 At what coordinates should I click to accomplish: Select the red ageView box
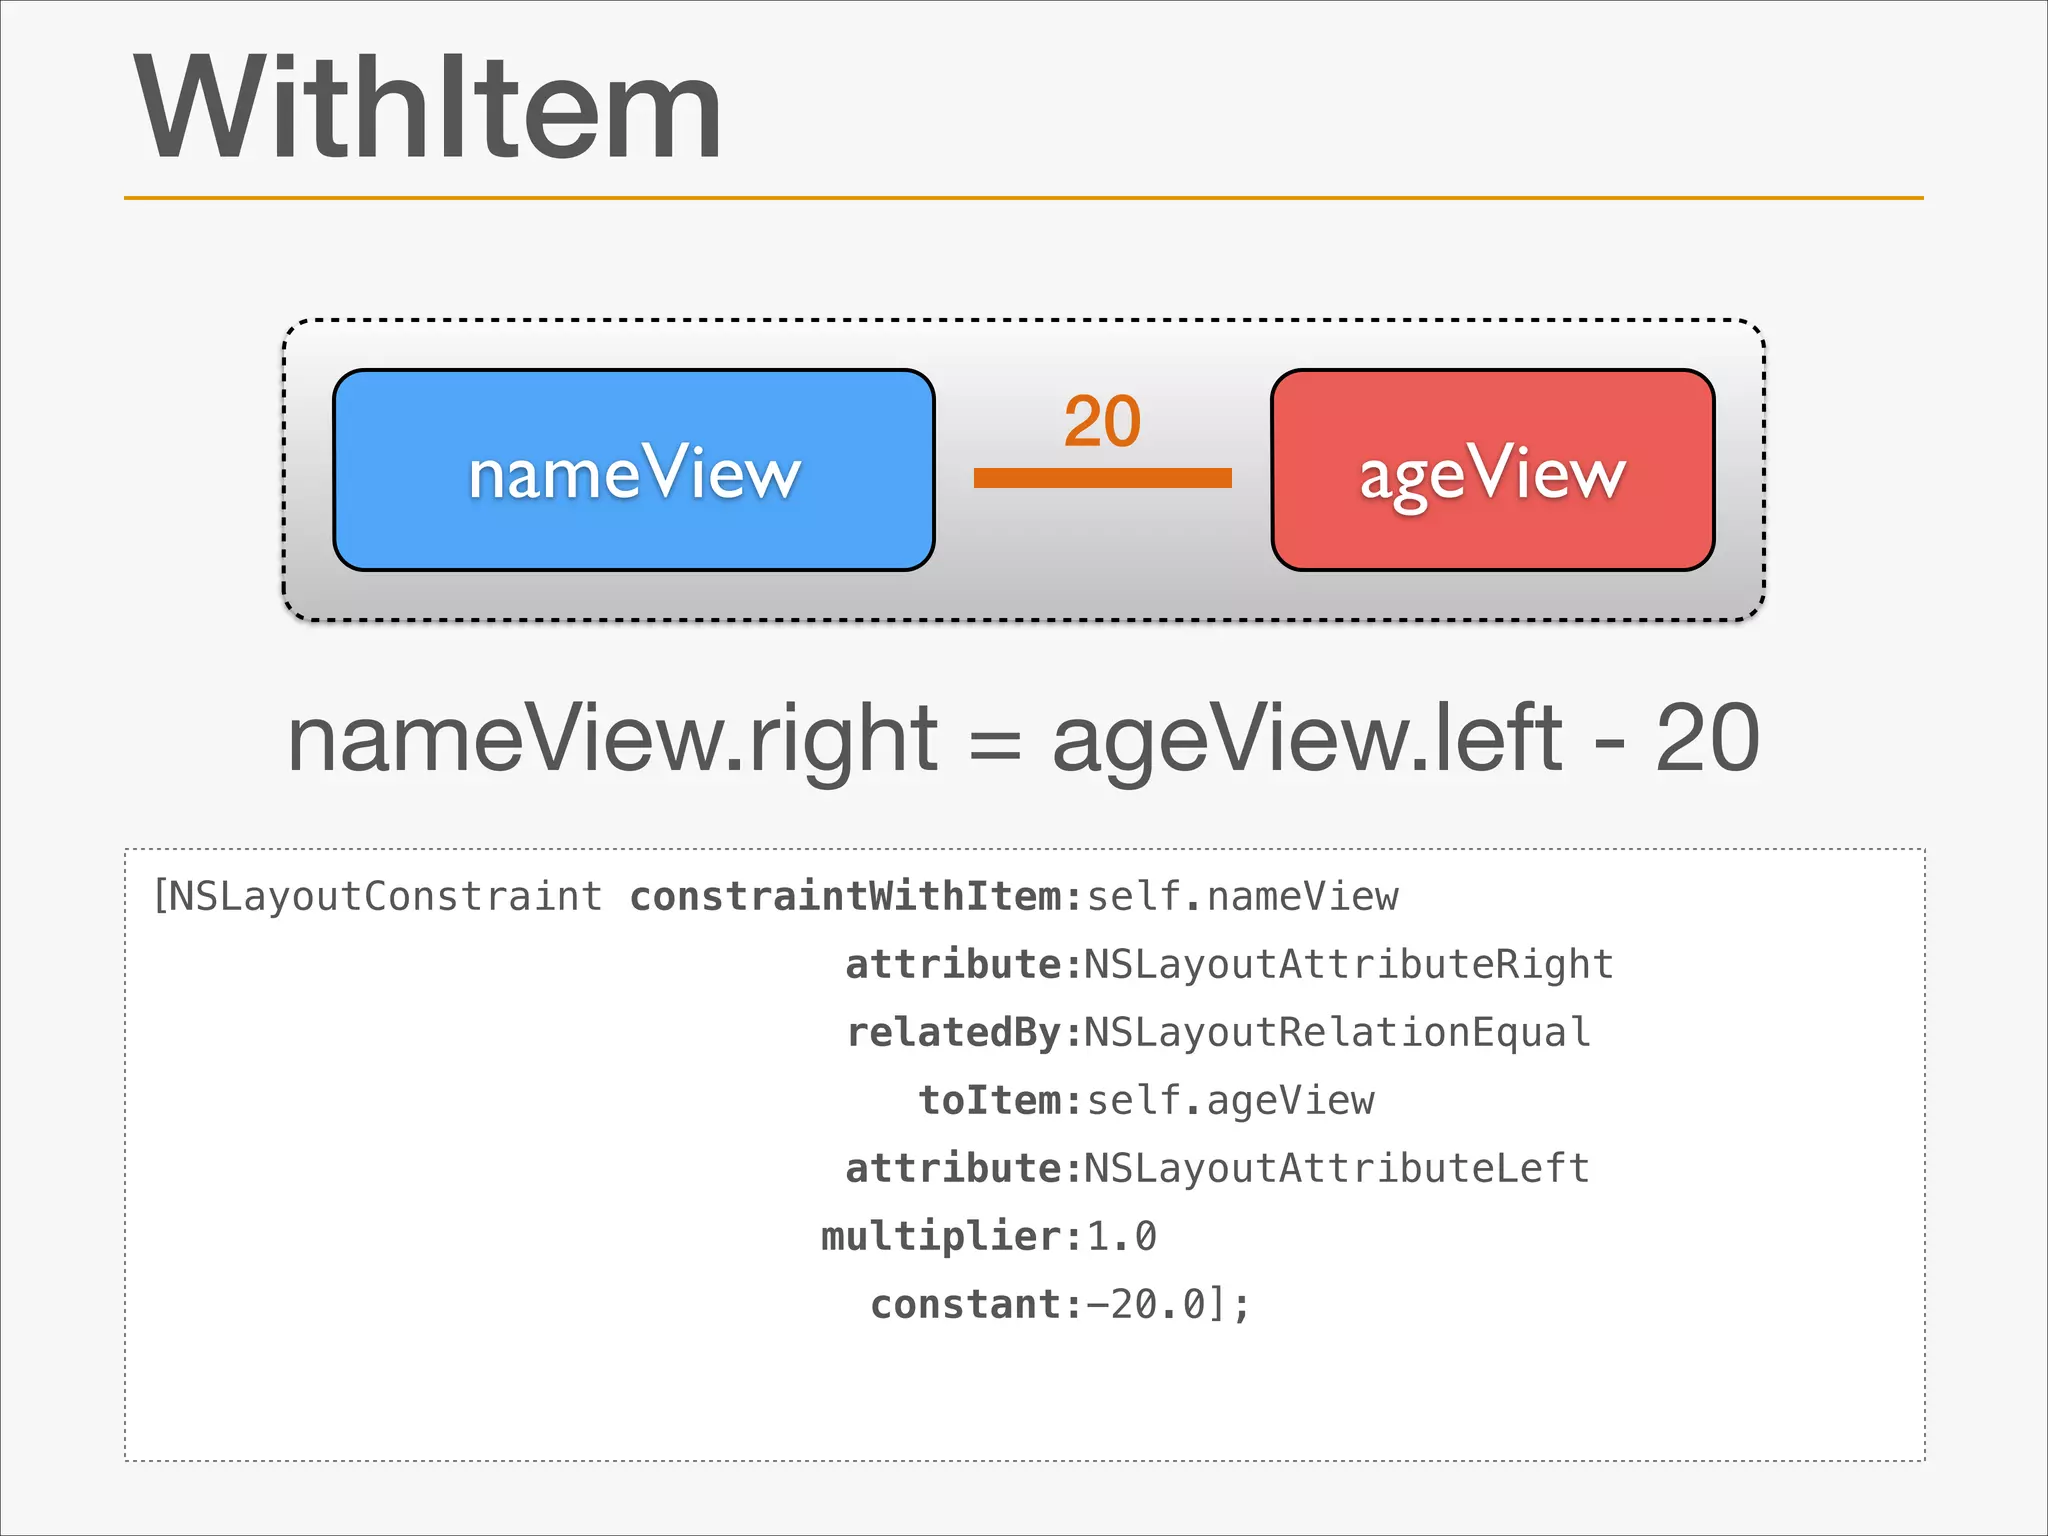pyautogui.click(x=1493, y=470)
